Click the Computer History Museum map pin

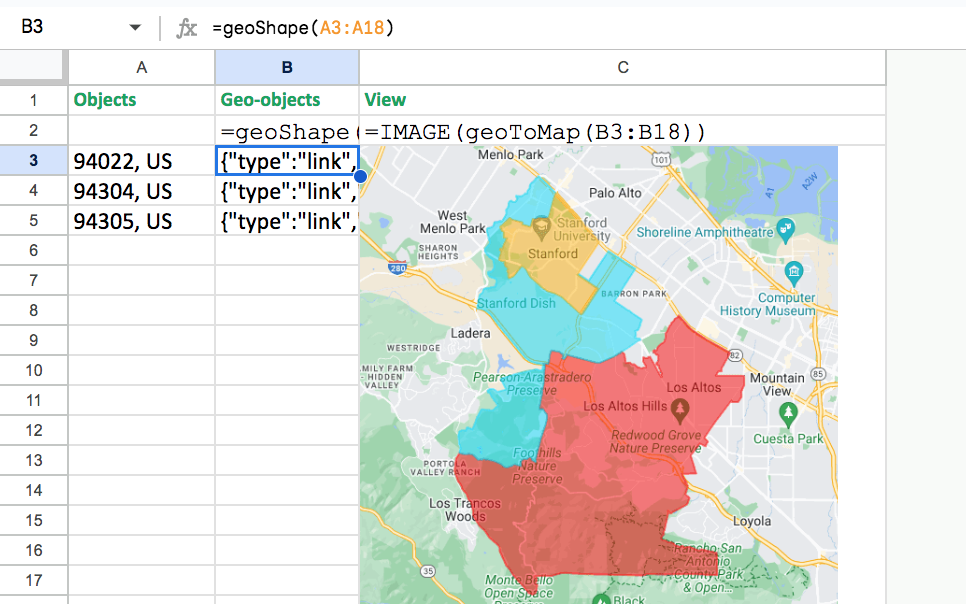point(794,270)
